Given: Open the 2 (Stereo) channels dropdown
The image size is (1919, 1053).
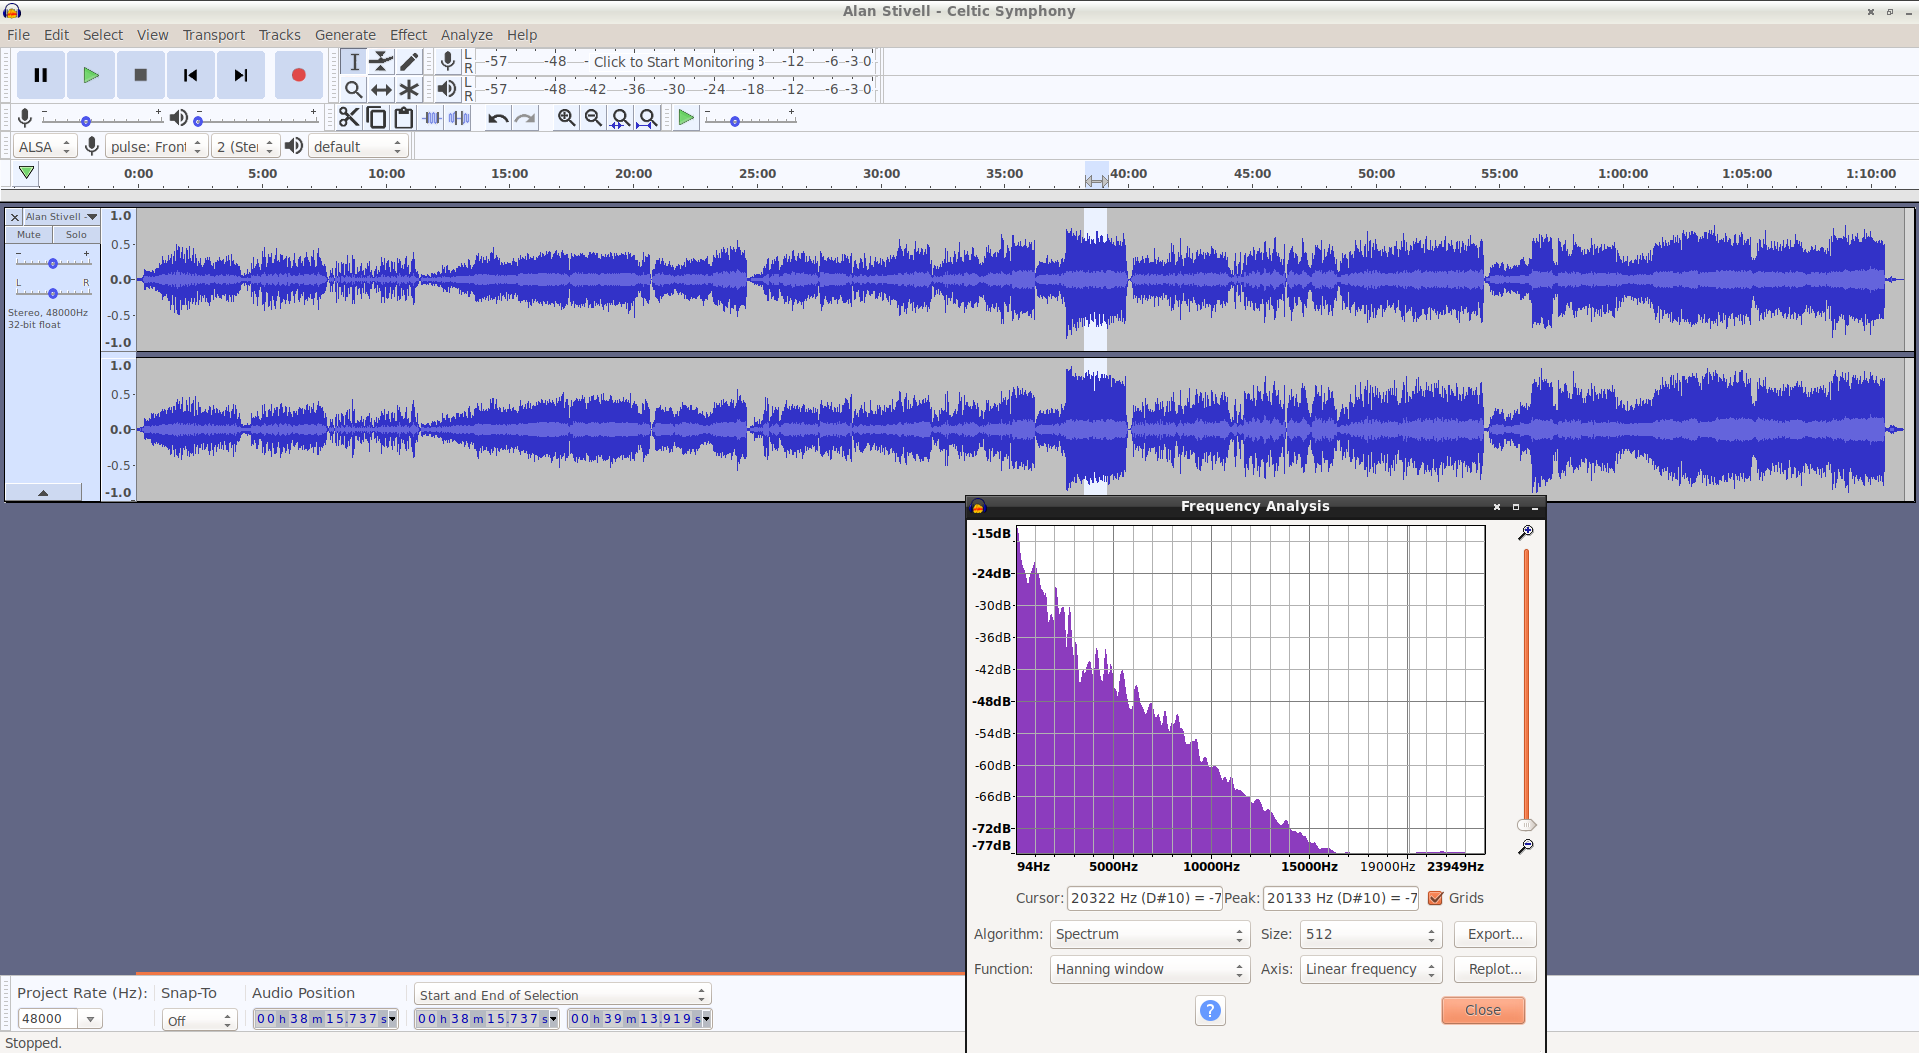Looking at the screenshot, I should [245, 147].
